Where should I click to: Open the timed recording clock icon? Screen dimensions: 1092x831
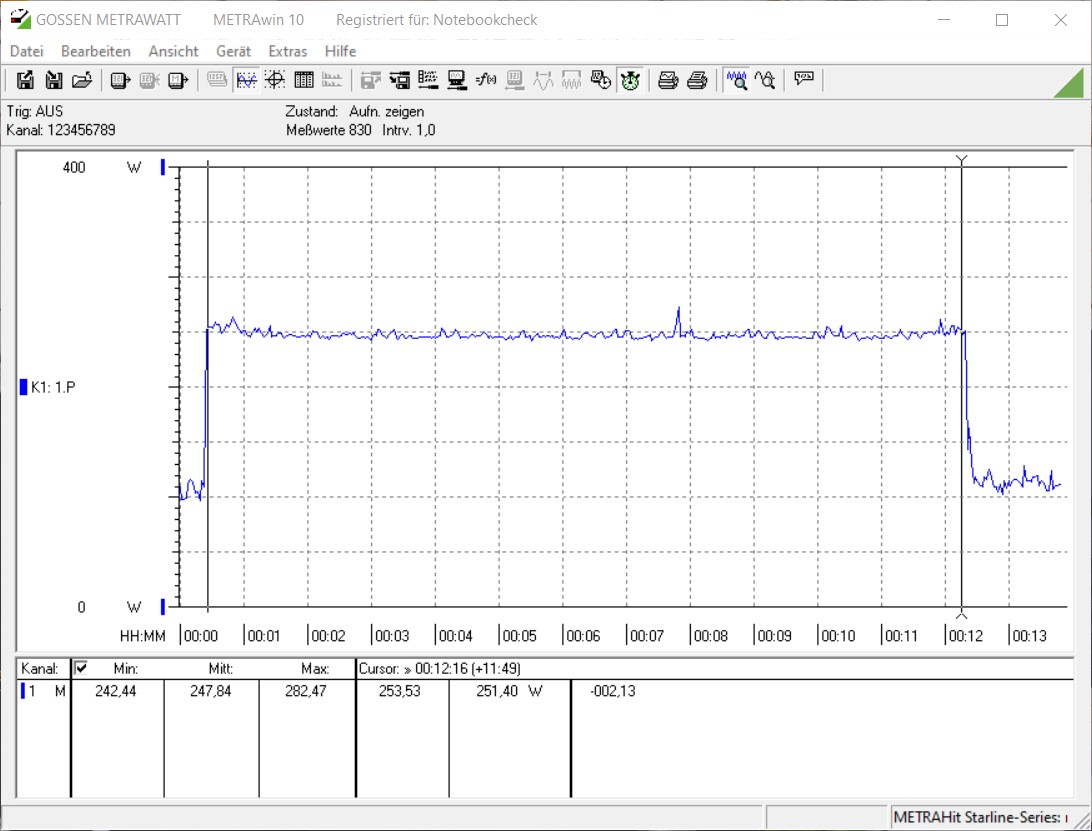click(601, 80)
